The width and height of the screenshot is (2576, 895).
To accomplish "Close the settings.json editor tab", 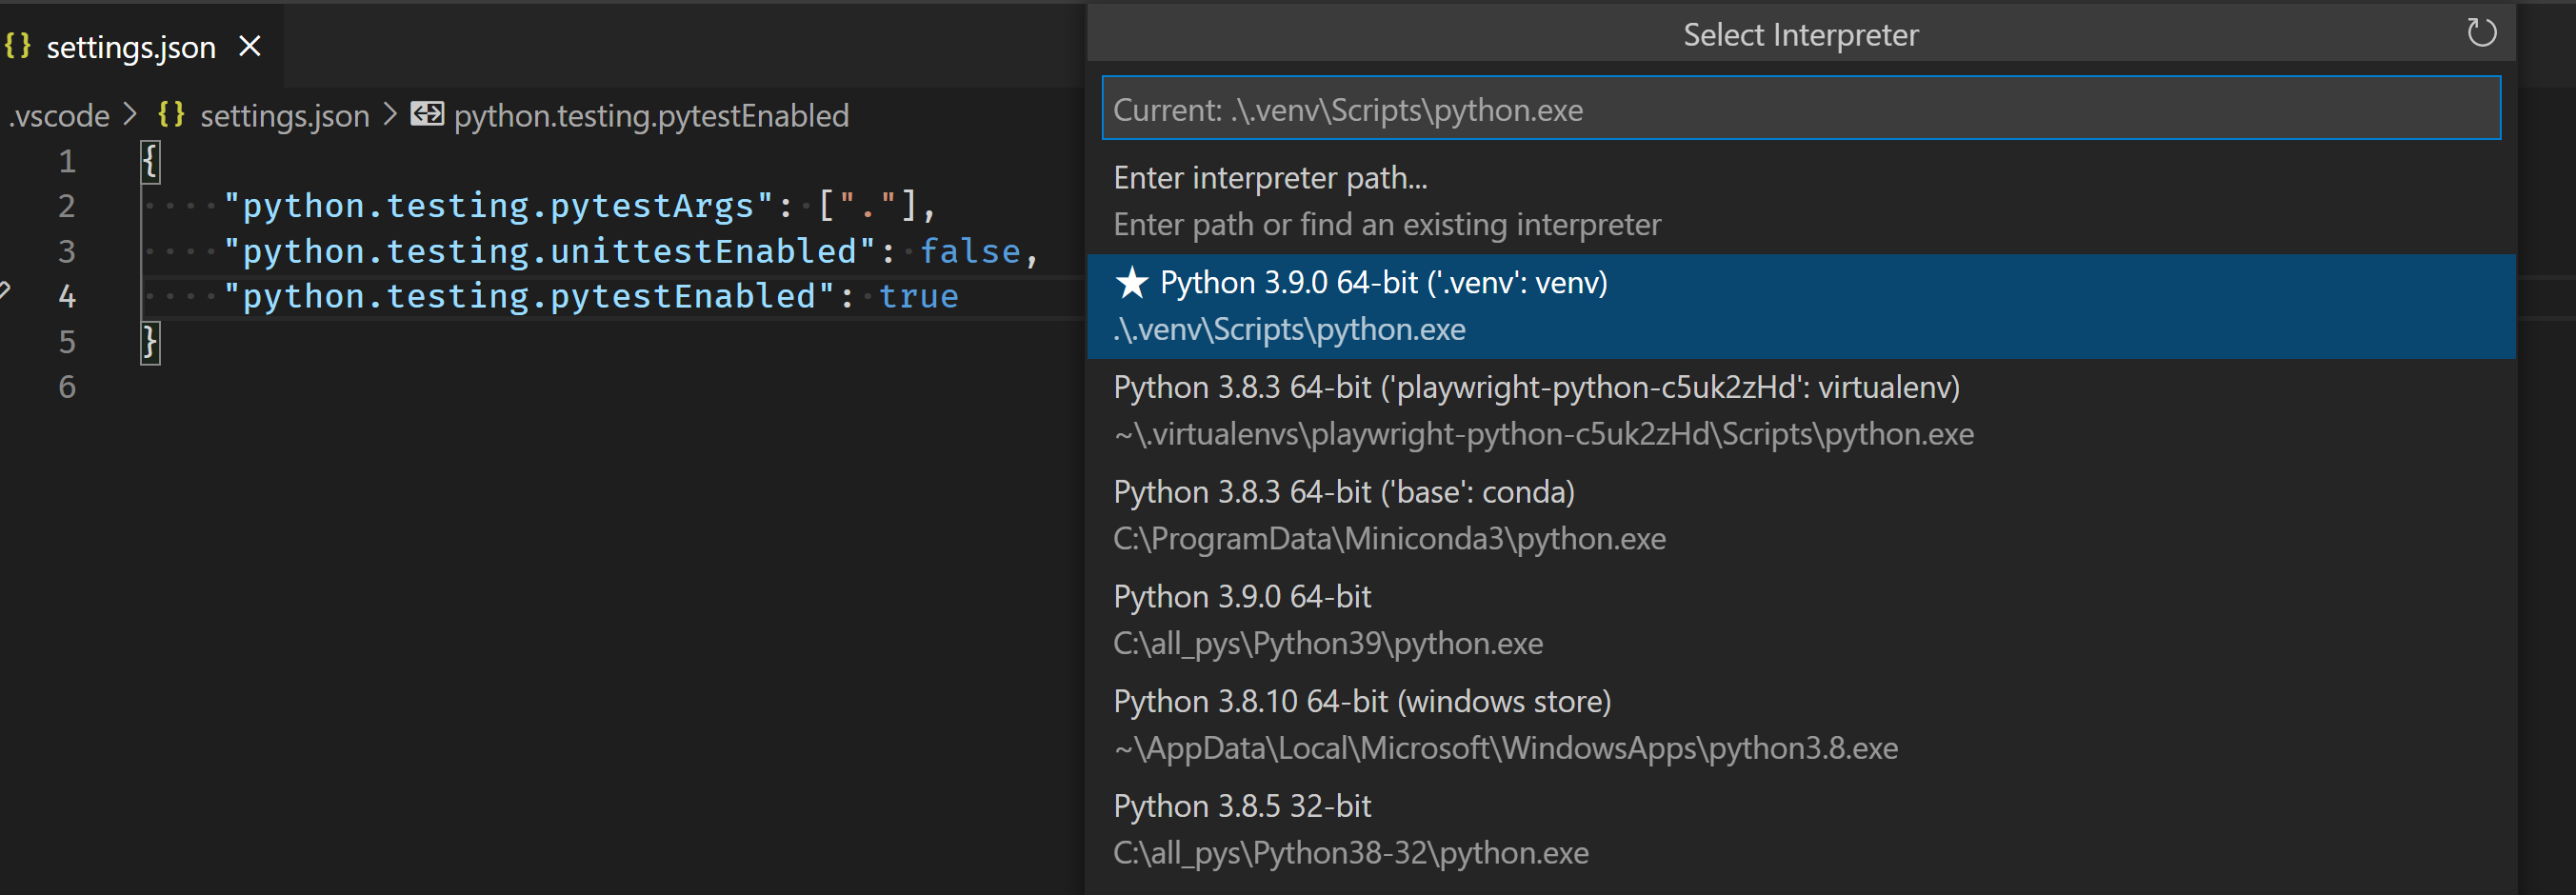I will (x=250, y=46).
